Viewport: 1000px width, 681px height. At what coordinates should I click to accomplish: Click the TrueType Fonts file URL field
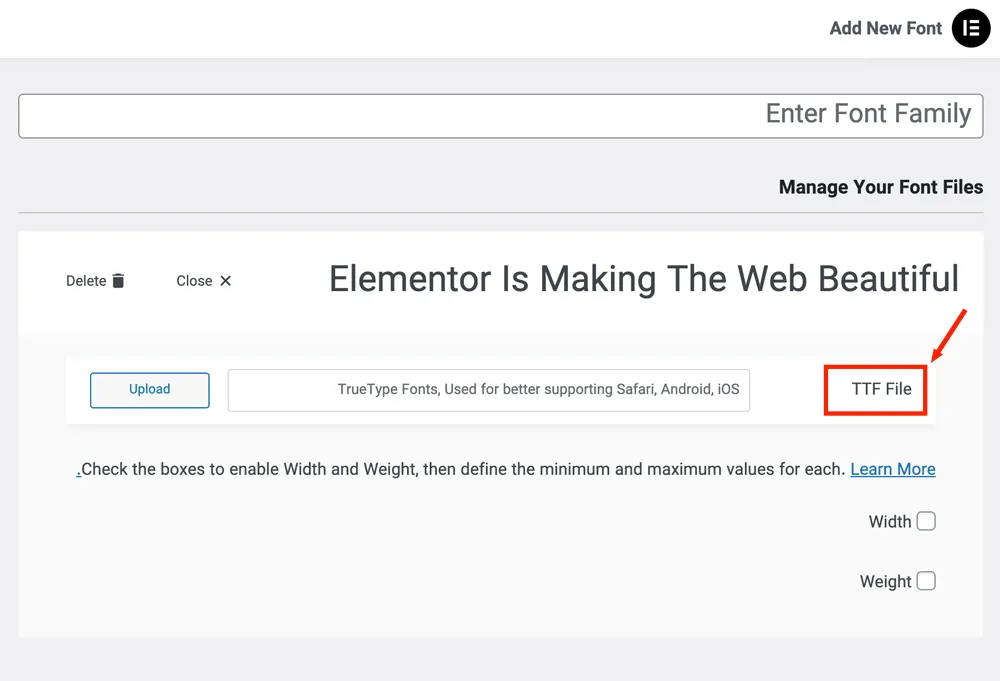click(x=488, y=389)
